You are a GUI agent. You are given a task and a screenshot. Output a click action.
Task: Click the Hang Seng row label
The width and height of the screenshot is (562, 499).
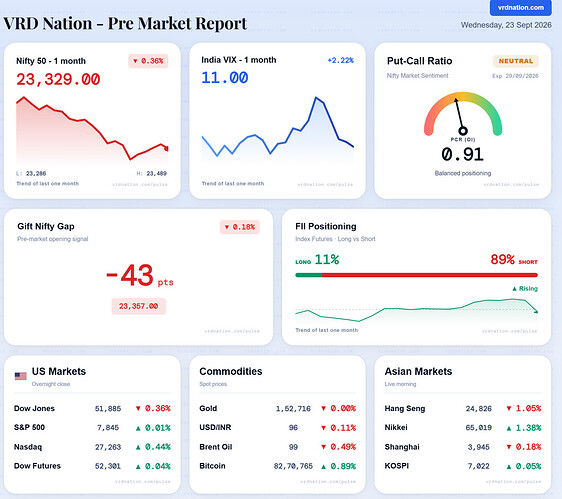pyautogui.click(x=405, y=409)
